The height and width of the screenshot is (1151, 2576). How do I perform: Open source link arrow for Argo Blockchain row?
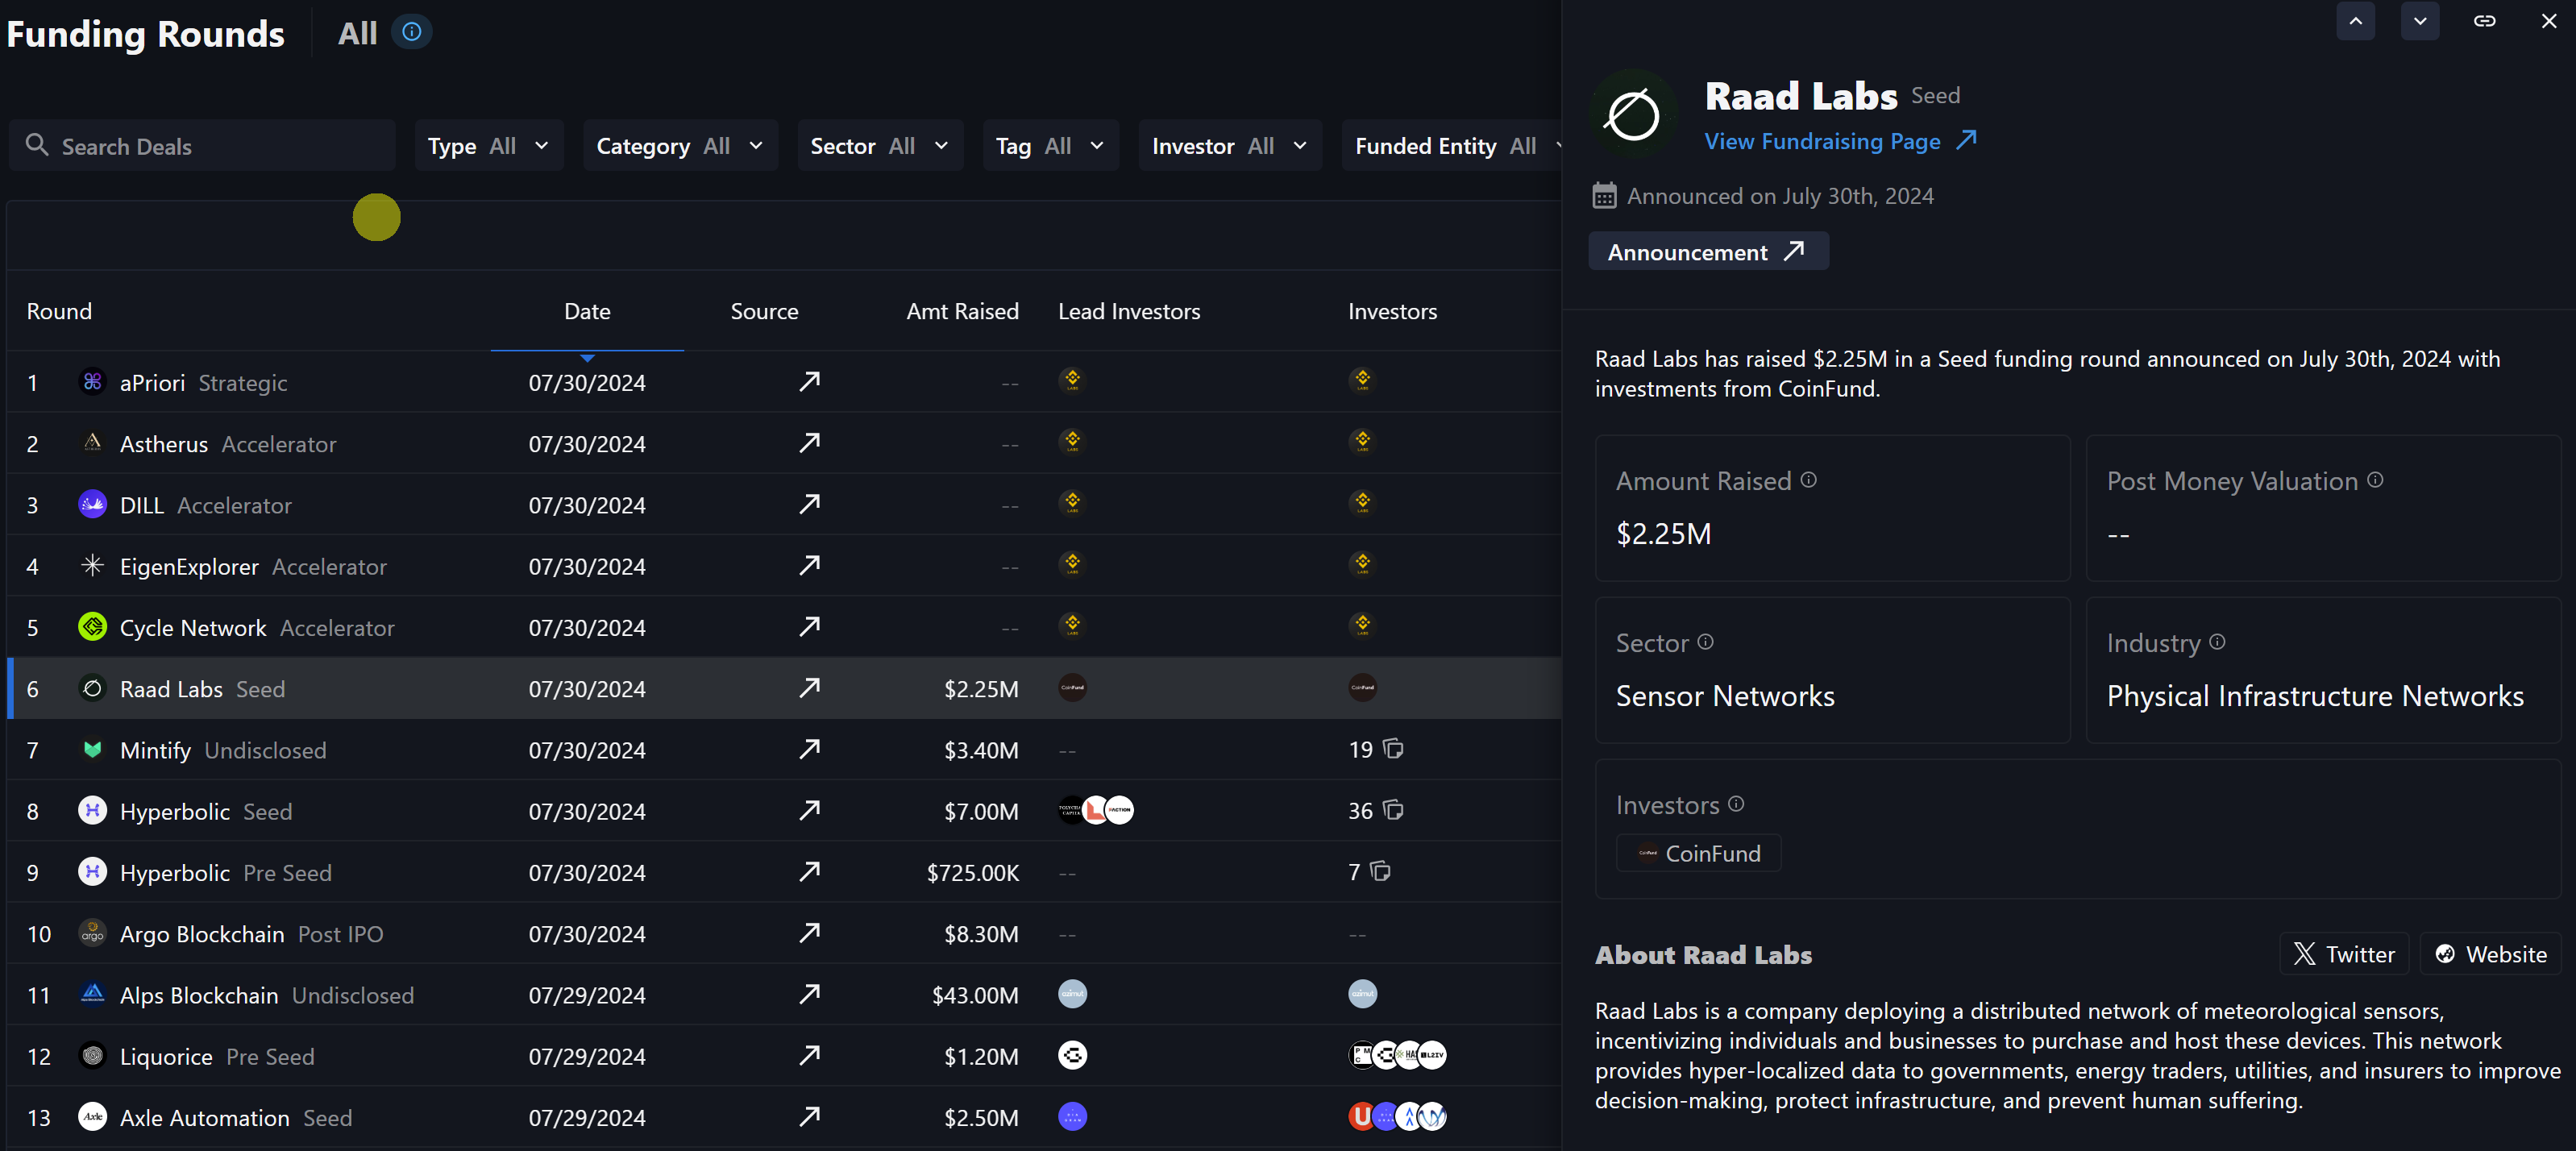(809, 932)
